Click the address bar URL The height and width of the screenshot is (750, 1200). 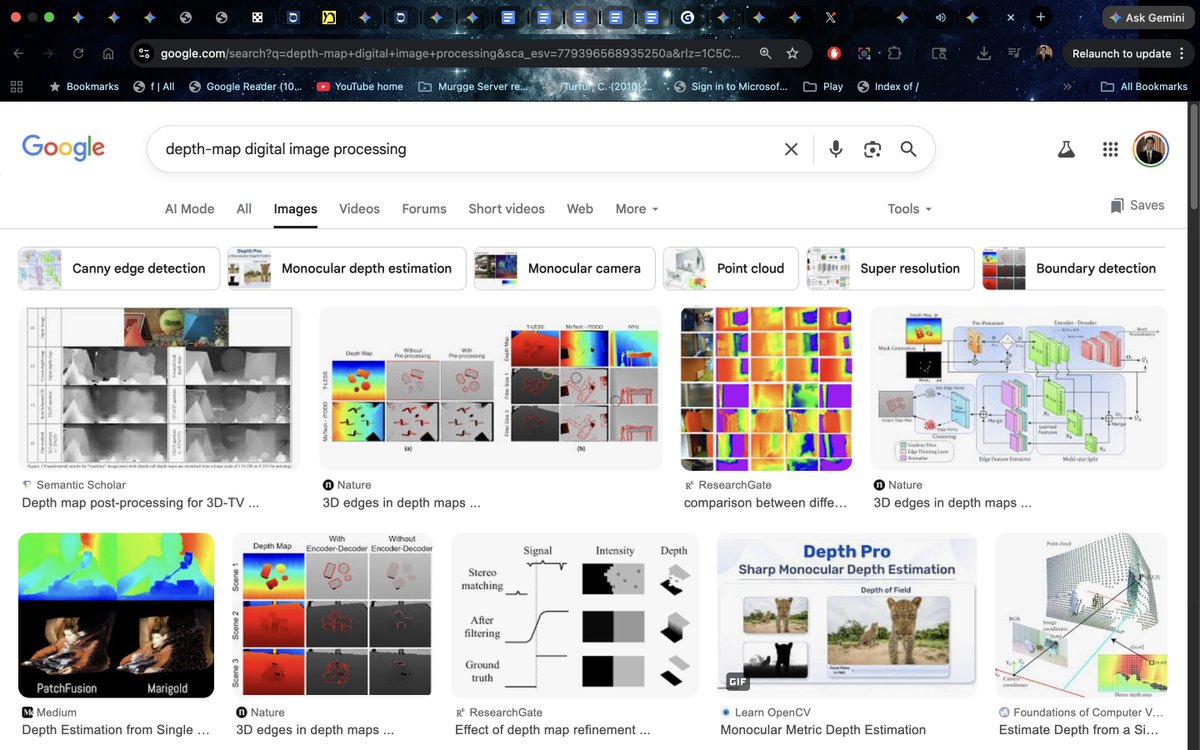(x=450, y=53)
